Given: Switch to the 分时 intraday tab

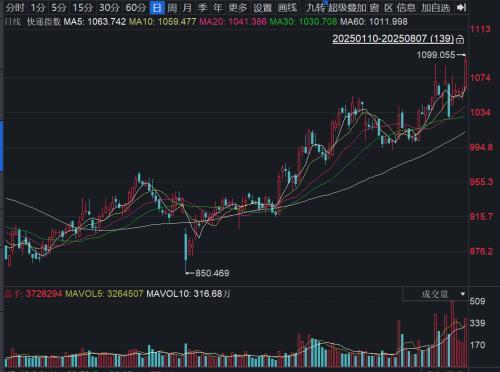Looking at the screenshot, I should click(x=15, y=7).
